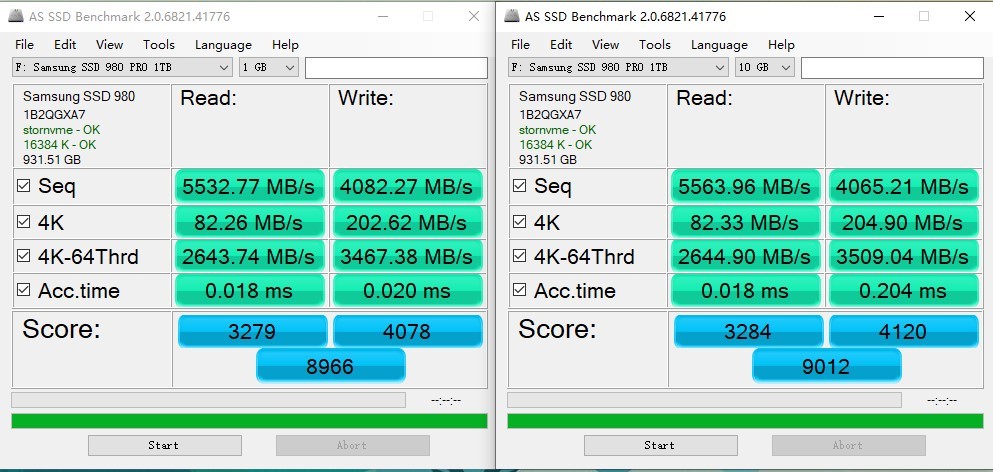Screen dimensions: 993x472
Task: Click the gray progress bar in right window
Action: click(704, 400)
